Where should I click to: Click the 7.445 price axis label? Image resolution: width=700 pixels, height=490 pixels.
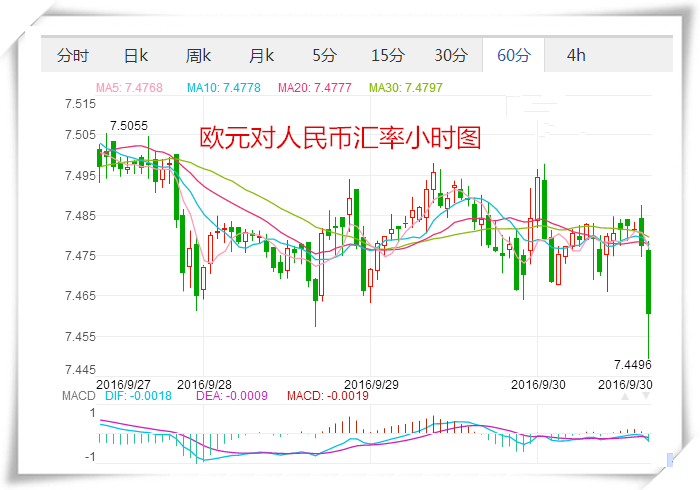pyautogui.click(x=80, y=370)
